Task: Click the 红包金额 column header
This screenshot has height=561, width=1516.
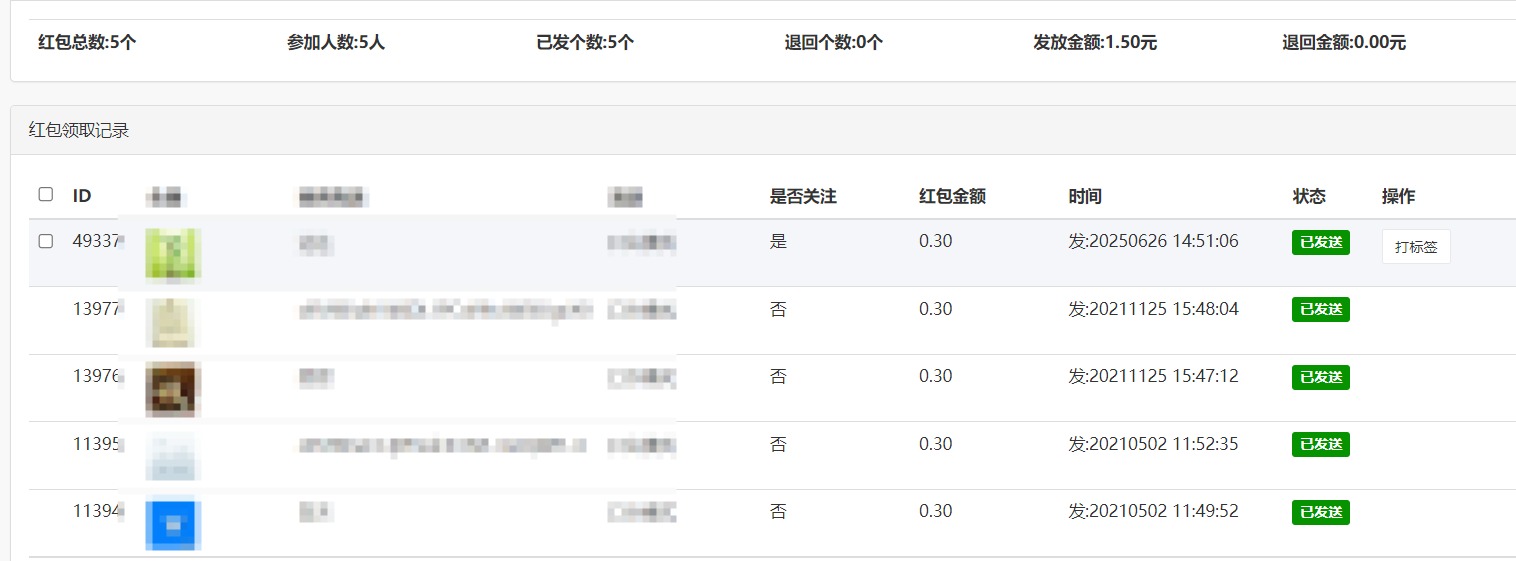Action: 952,197
